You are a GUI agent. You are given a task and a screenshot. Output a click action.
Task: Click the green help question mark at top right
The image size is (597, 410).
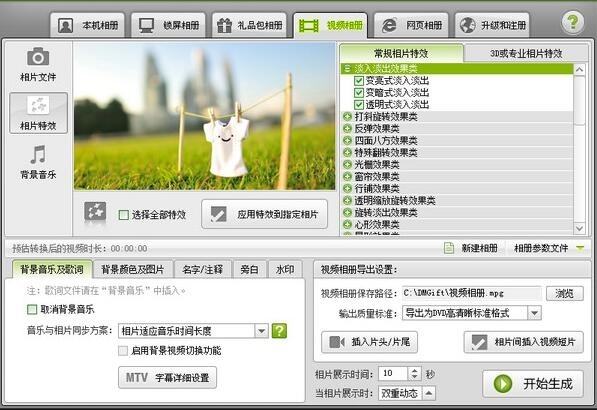573,22
